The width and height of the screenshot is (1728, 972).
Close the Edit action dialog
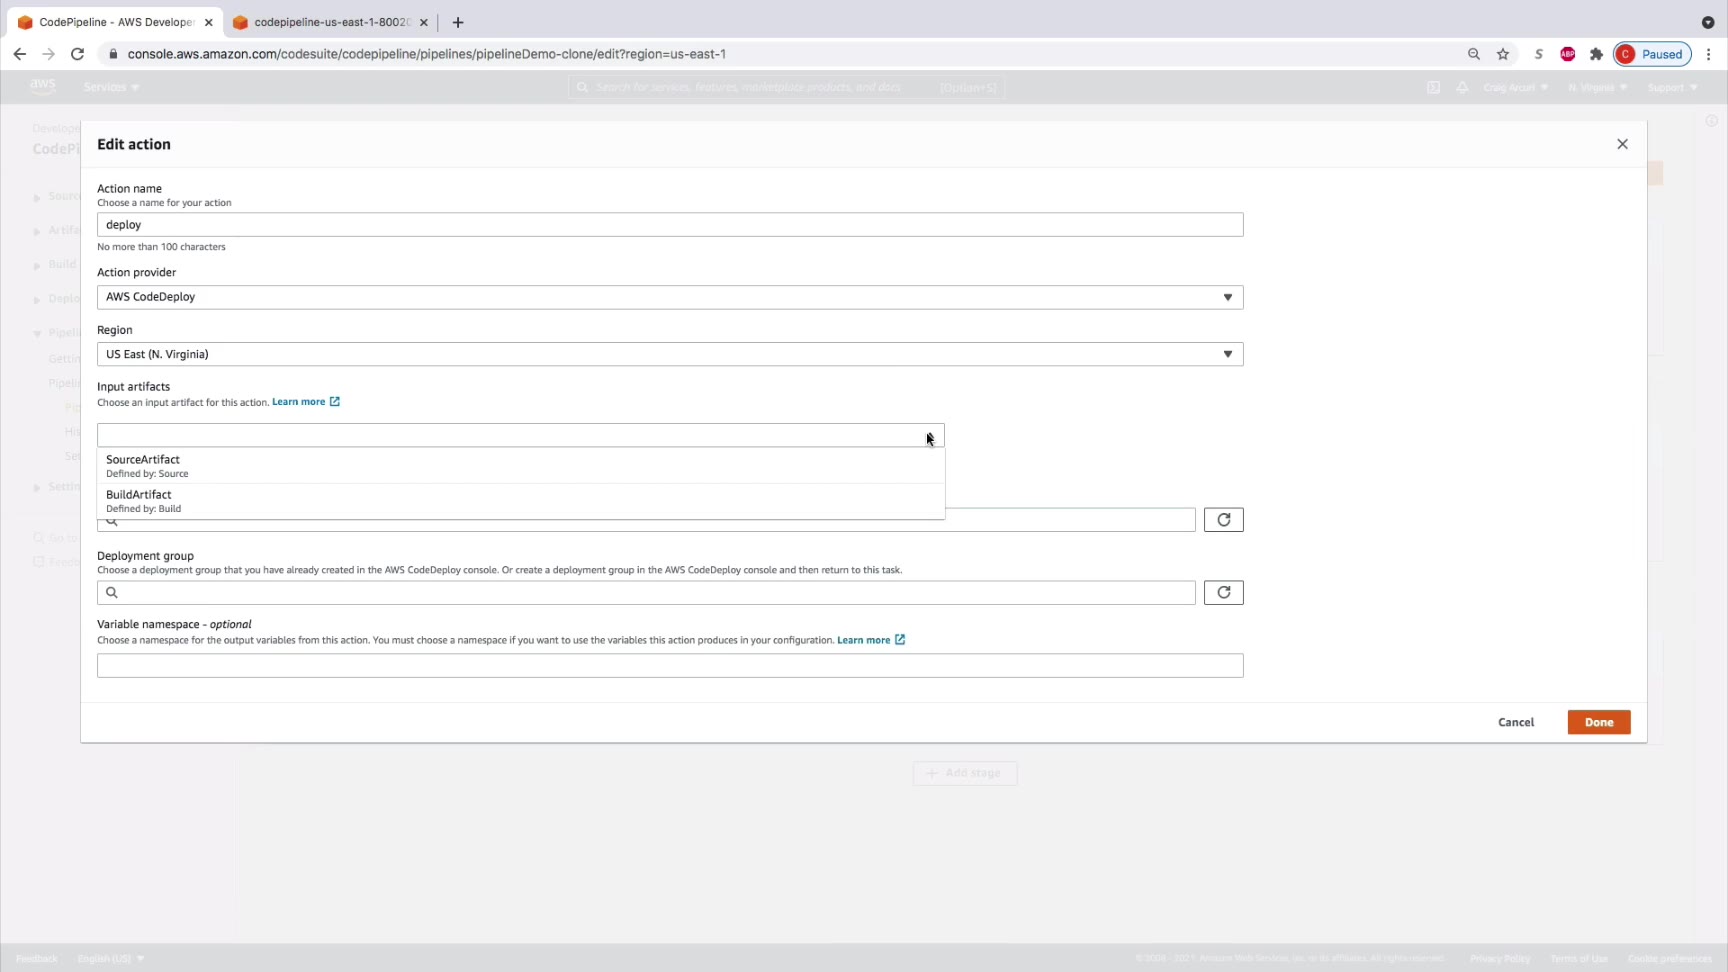1622,144
